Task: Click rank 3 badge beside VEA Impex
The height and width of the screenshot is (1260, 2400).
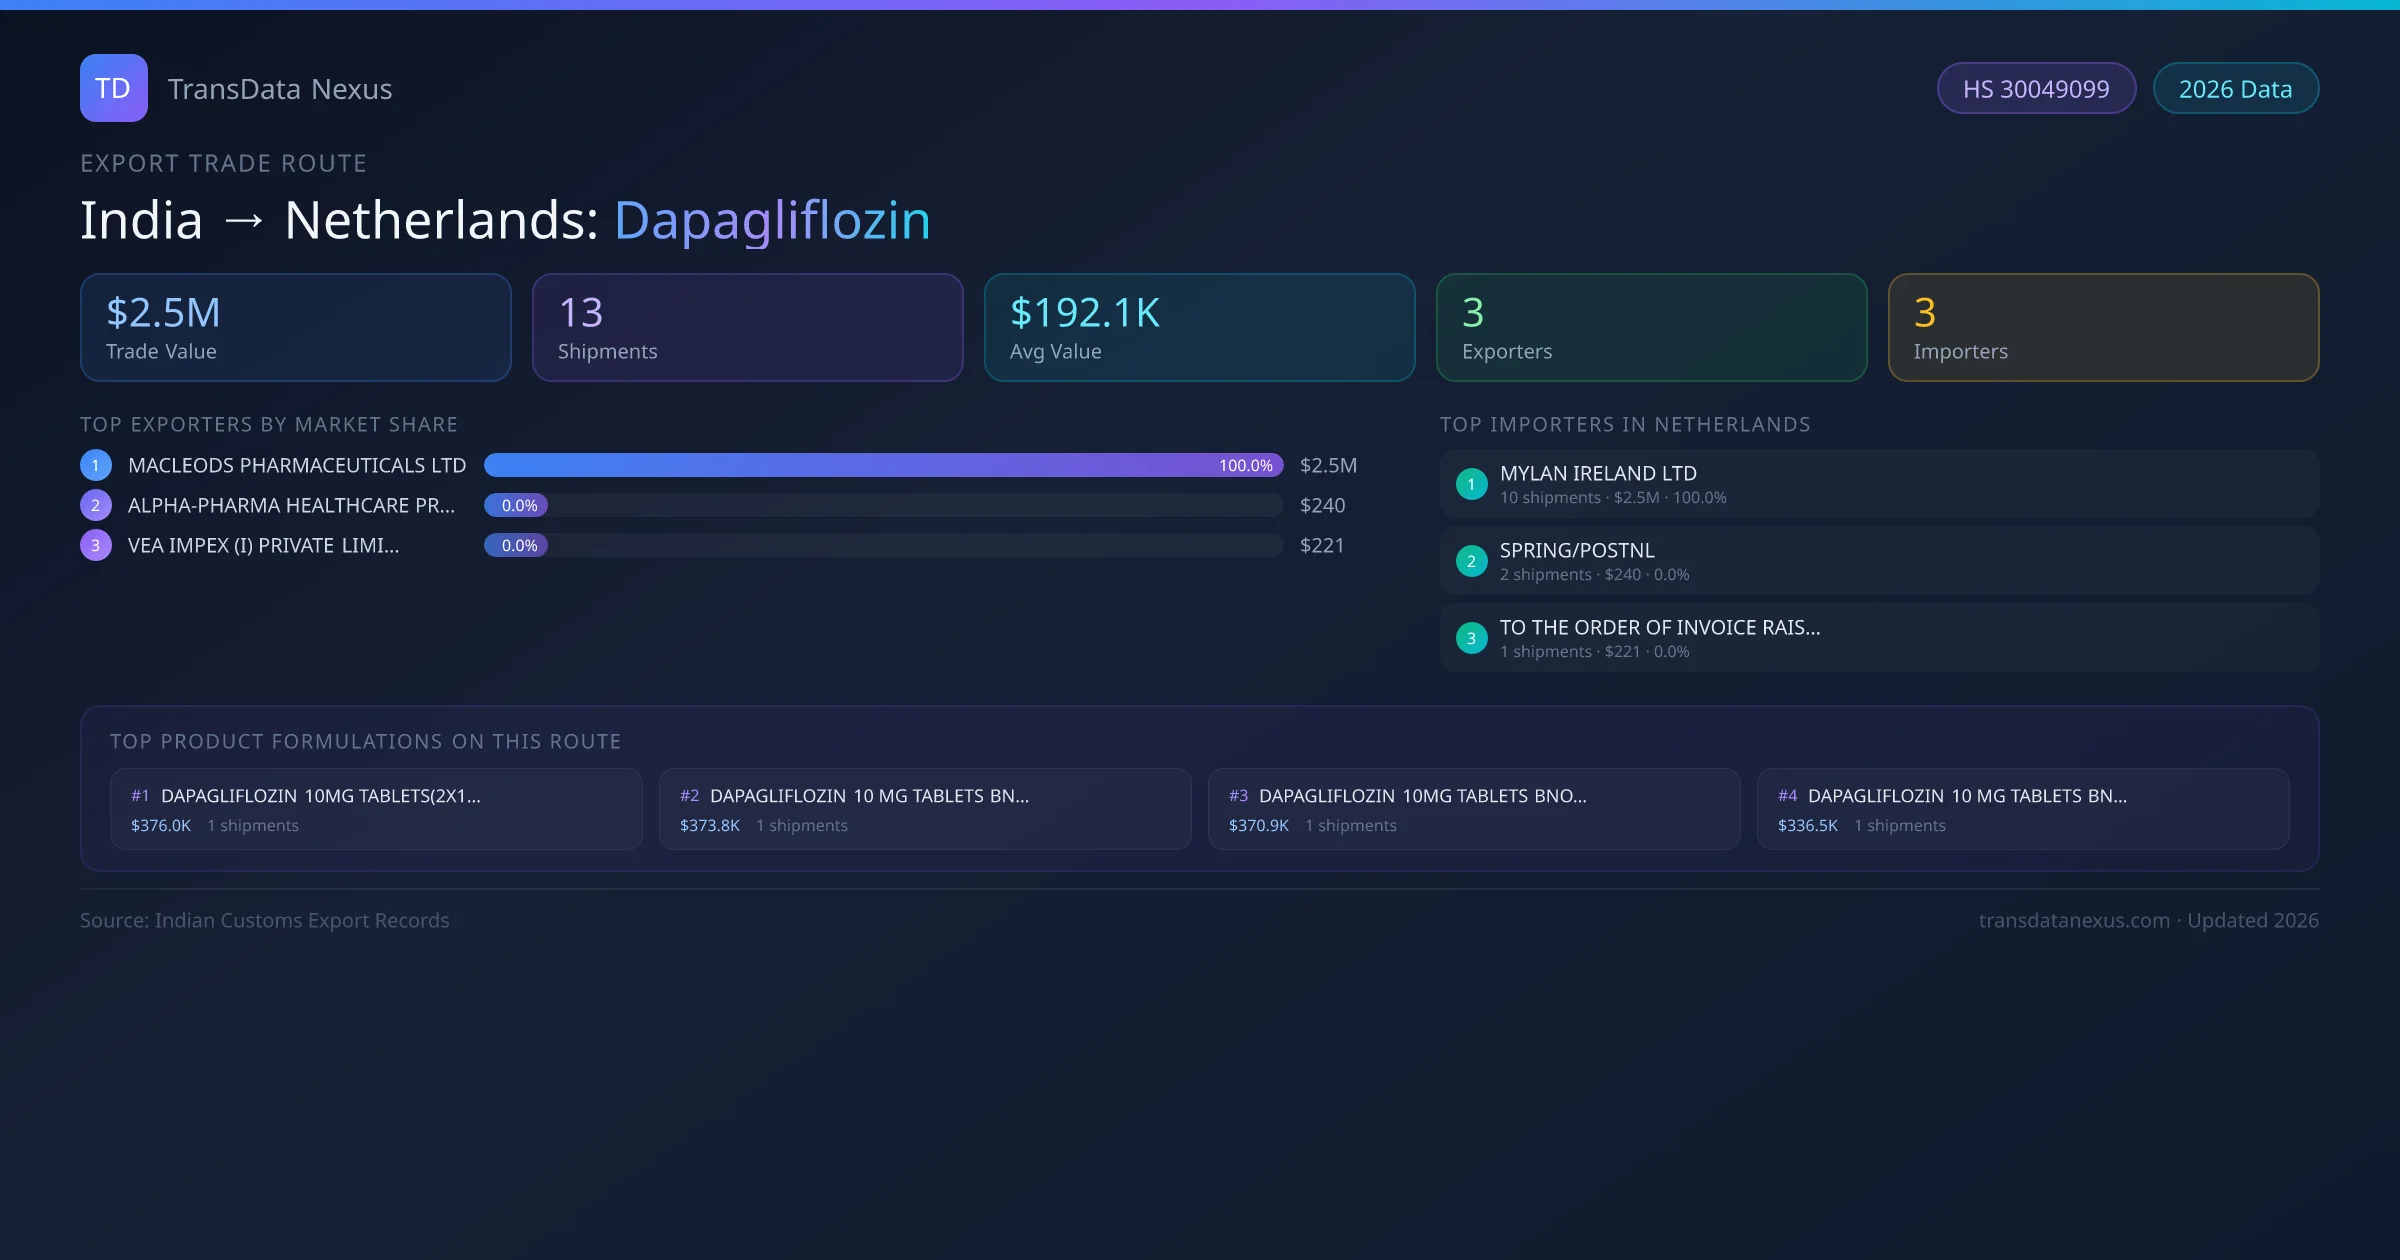Action: [x=96, y=545]
